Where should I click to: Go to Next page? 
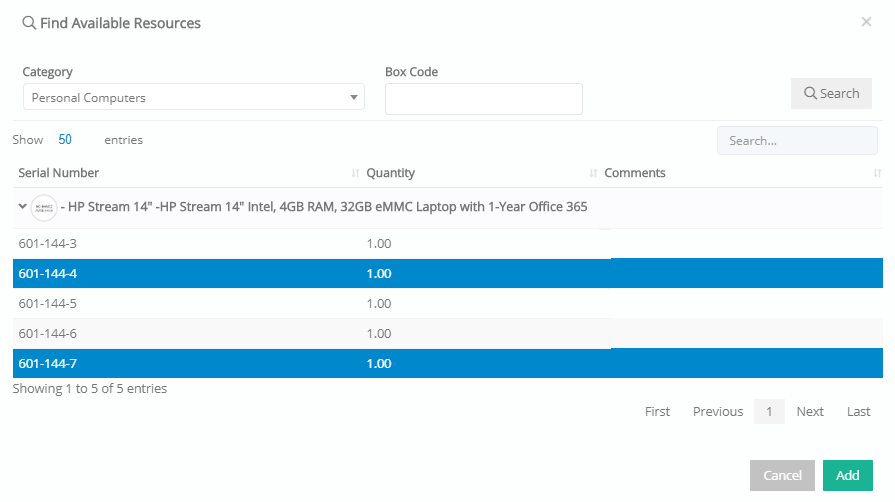[x=810, y=411]
